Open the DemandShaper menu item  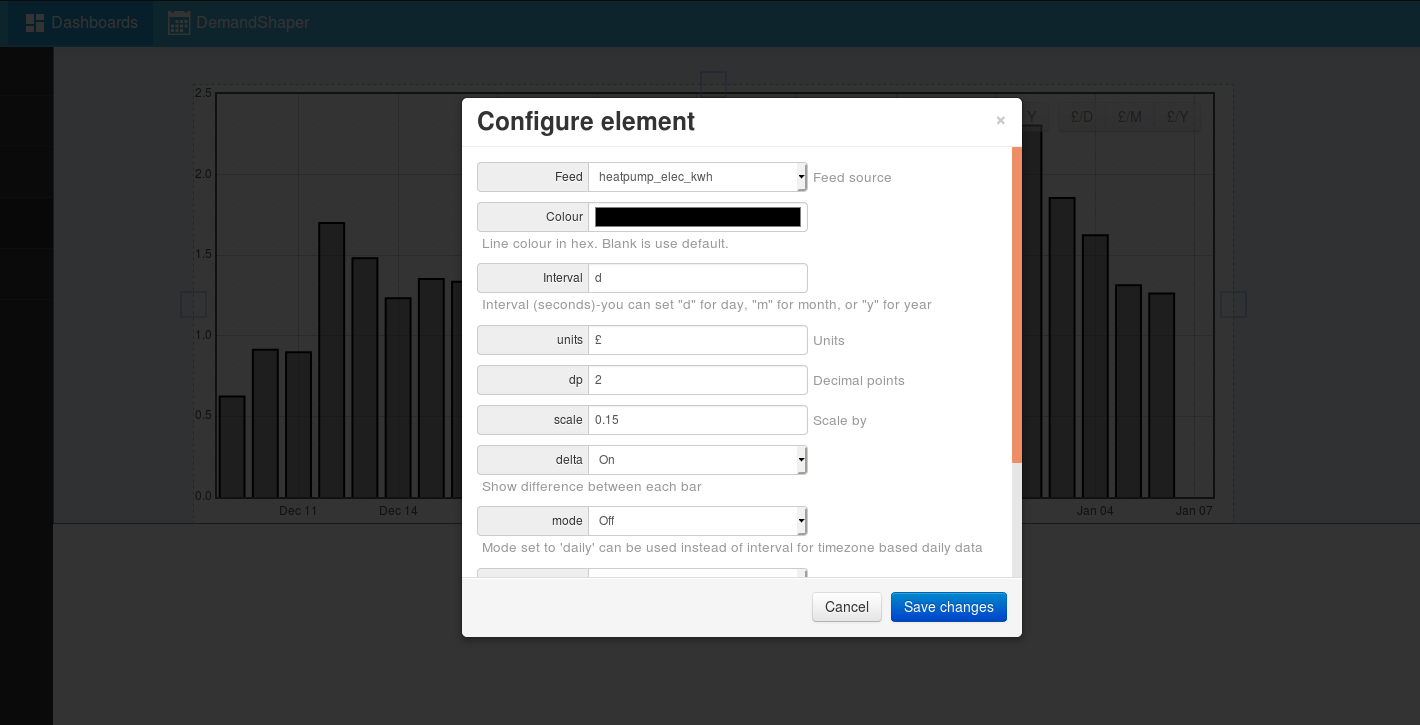252,22
